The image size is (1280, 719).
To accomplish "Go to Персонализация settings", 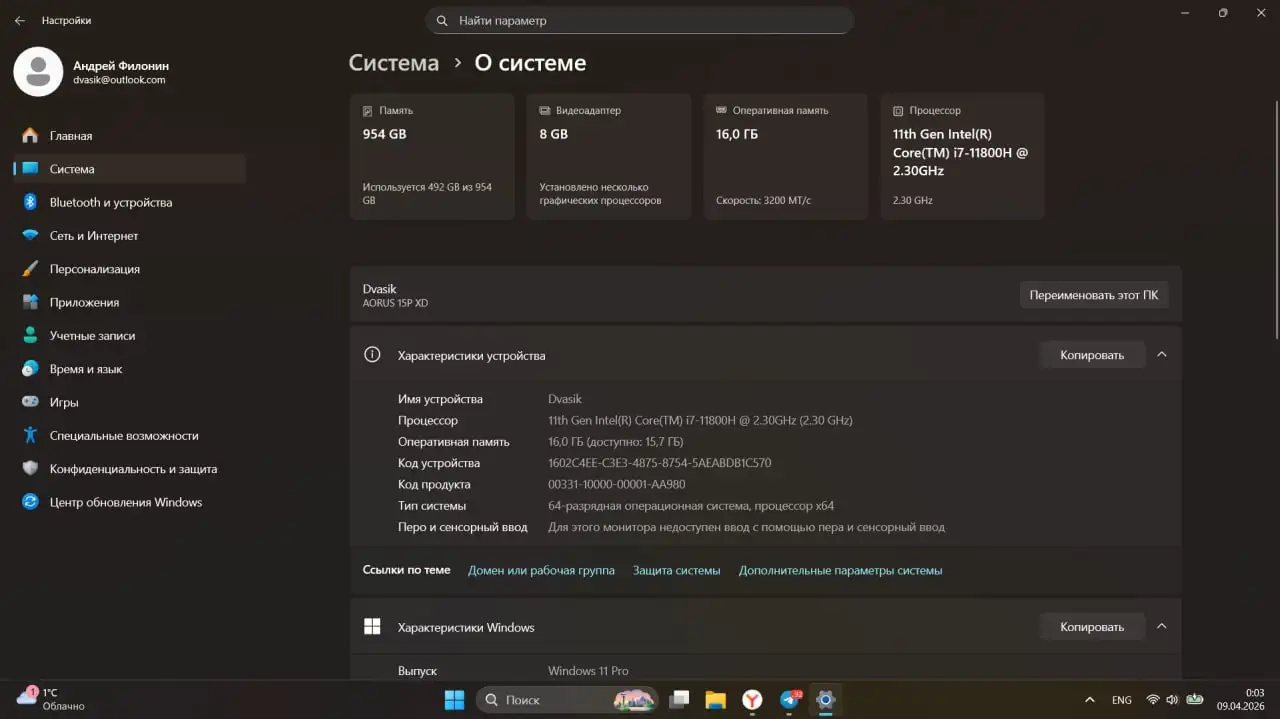I will pos(95,269).
